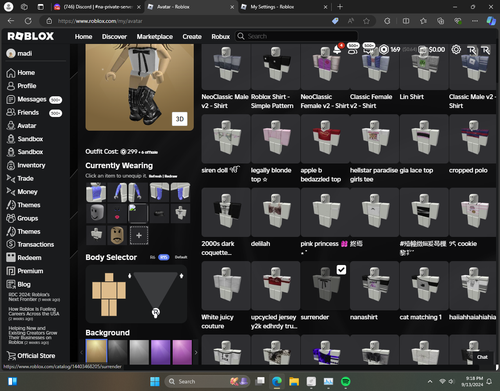Open the Roblox settings gear
This screenshot has height=391, width=500.
point(456,50)
